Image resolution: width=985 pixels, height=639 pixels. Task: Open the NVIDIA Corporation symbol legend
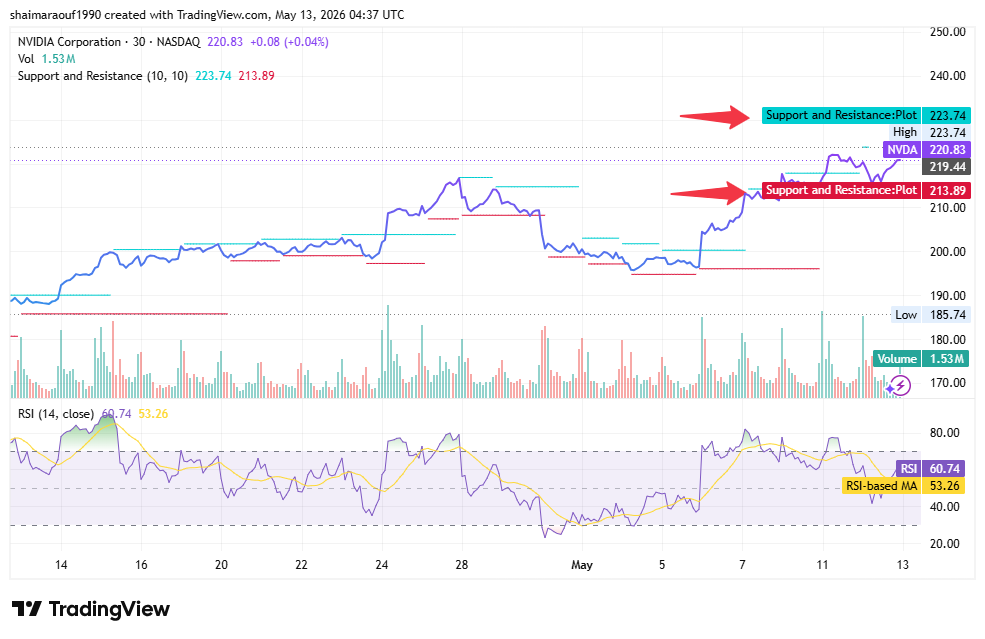tap(109, 42)
